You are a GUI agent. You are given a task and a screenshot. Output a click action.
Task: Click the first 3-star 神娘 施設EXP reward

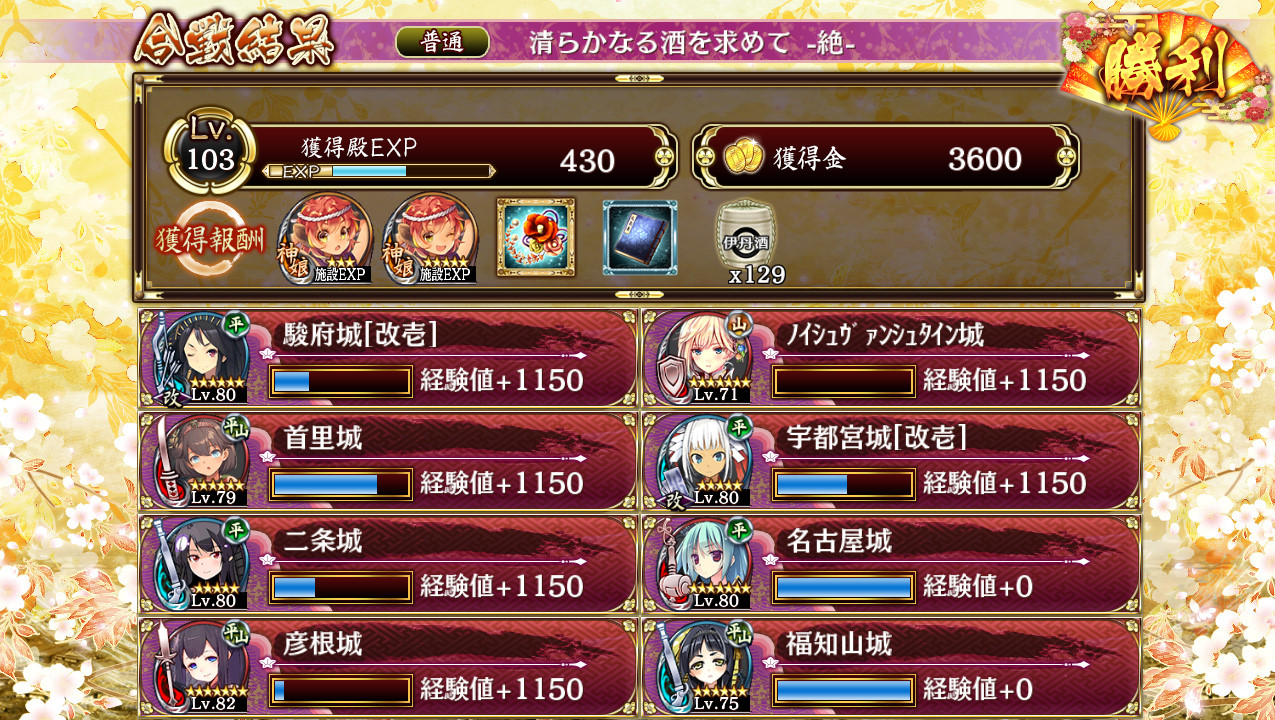(x=324, y=239)
